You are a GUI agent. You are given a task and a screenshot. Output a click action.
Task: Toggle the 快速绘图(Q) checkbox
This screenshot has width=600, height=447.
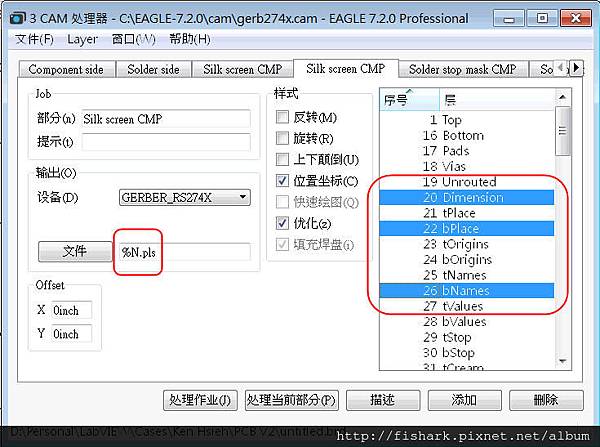coord(282,202)
